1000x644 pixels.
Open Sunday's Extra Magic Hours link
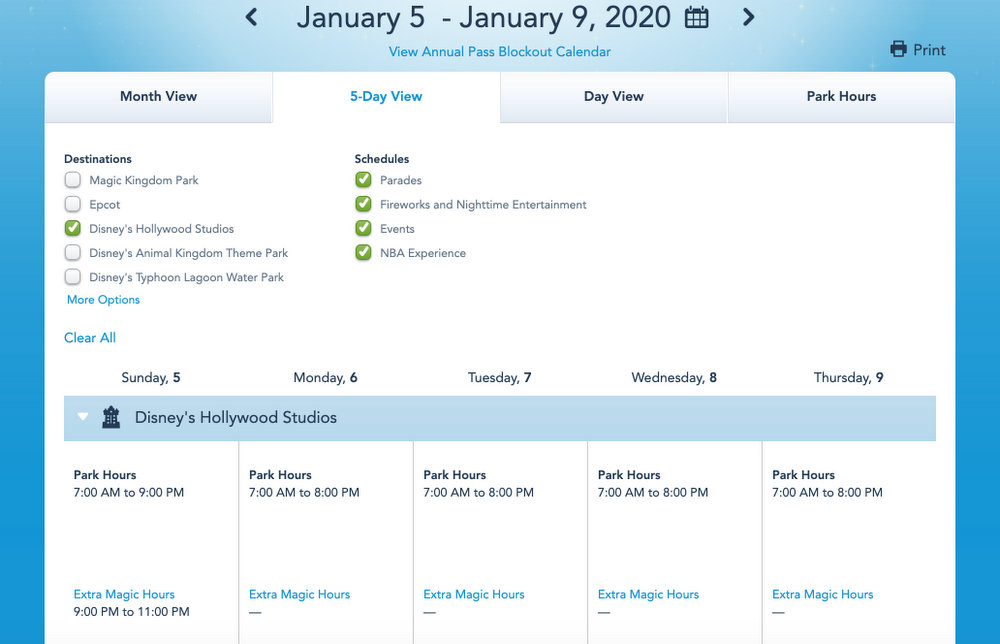(124, 594)
